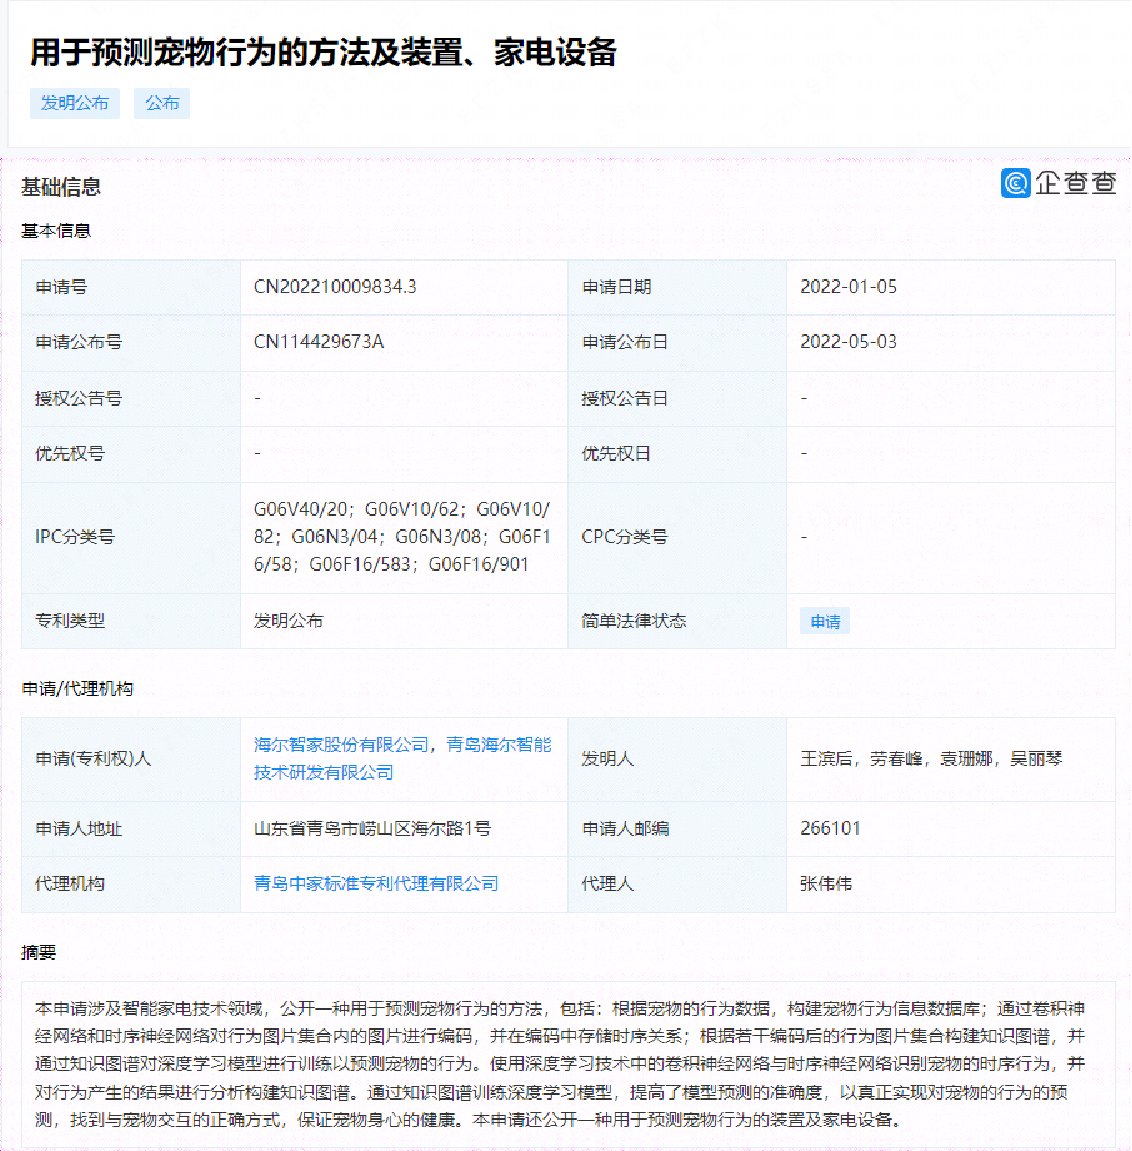
Task: Select the application number CN202210009834.3
Action: (x=335, y=287)
